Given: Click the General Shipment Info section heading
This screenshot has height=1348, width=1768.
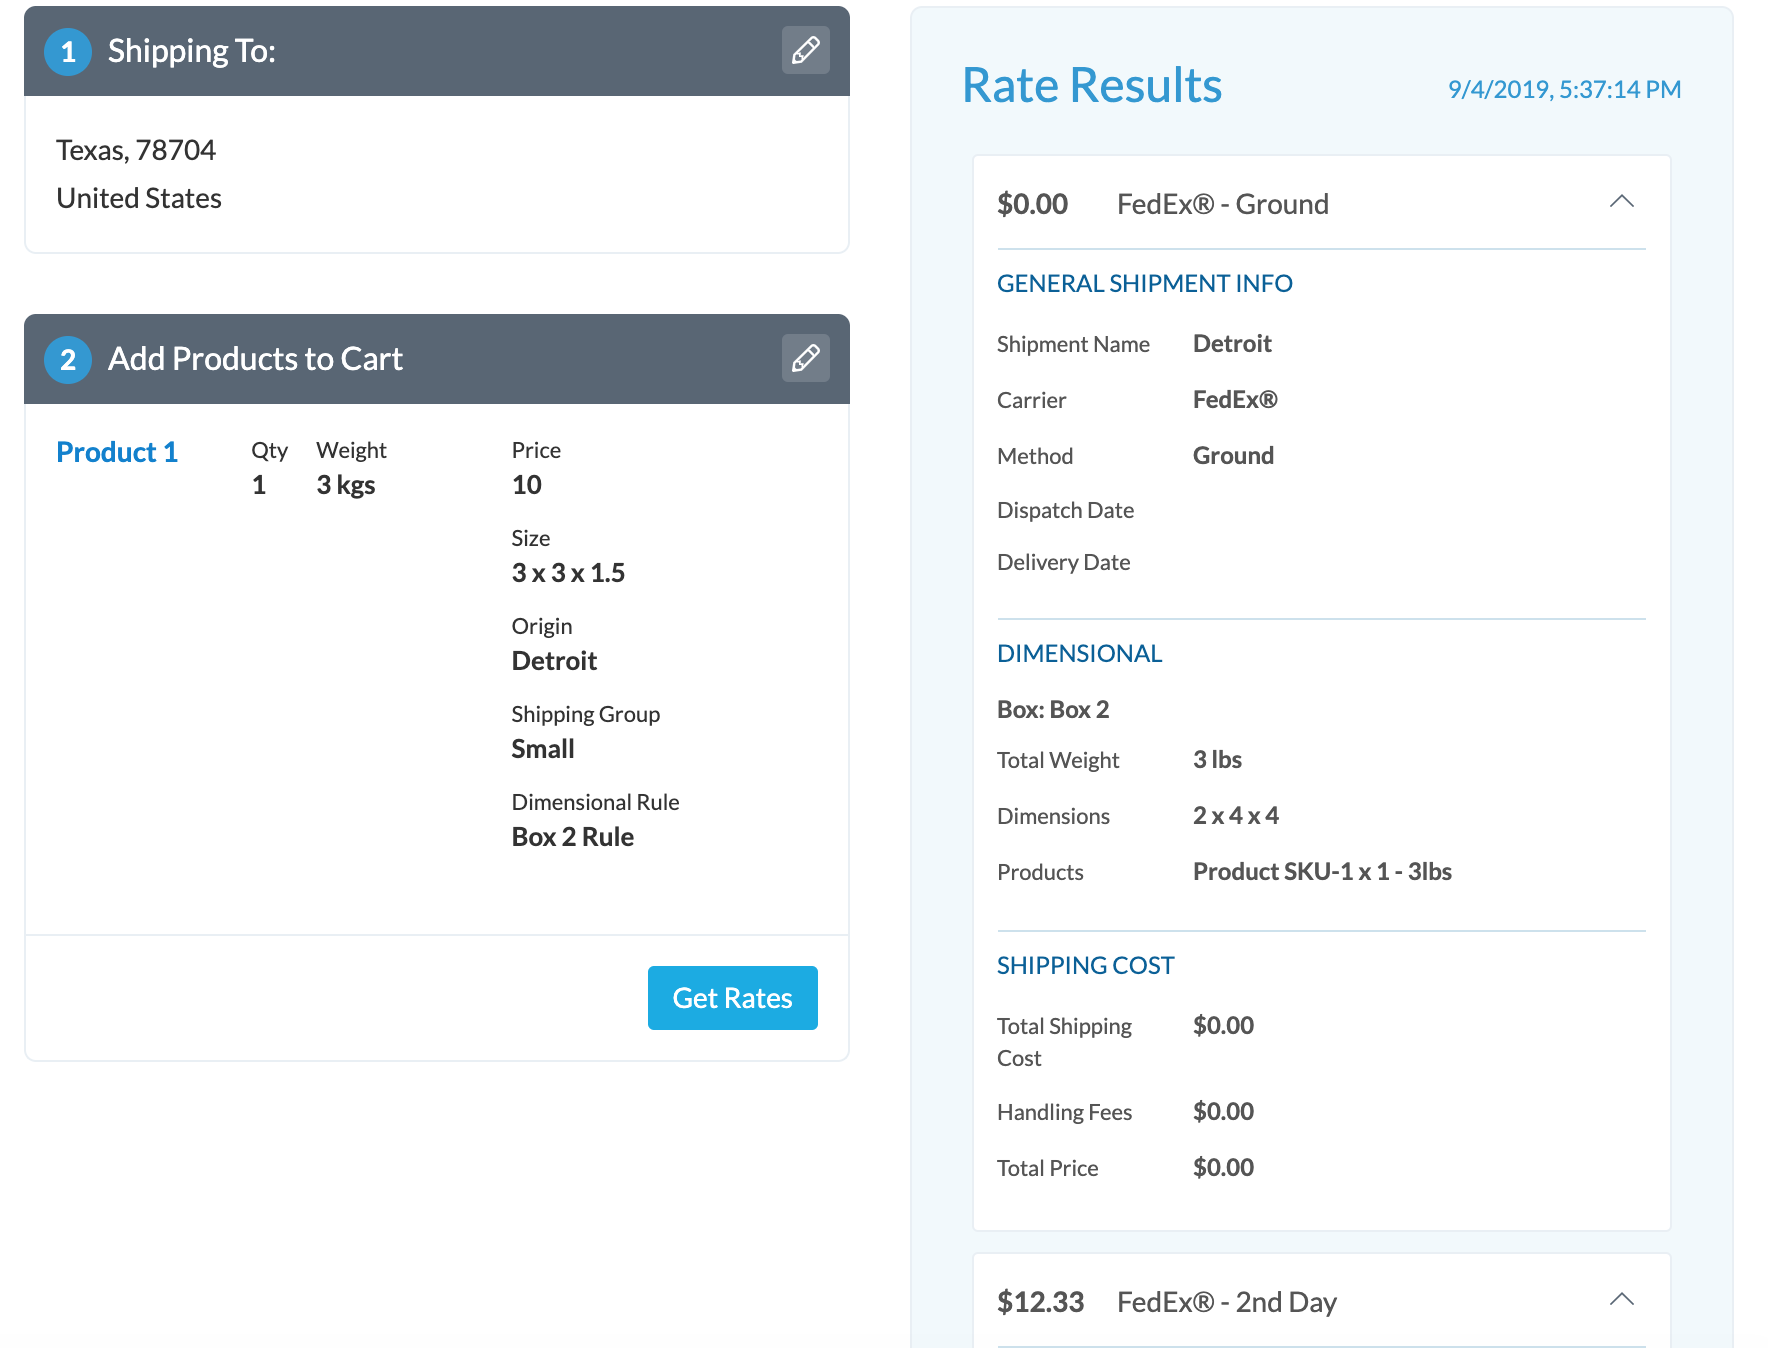Looking at the screenshot, I should click(x=1144, y=284).
